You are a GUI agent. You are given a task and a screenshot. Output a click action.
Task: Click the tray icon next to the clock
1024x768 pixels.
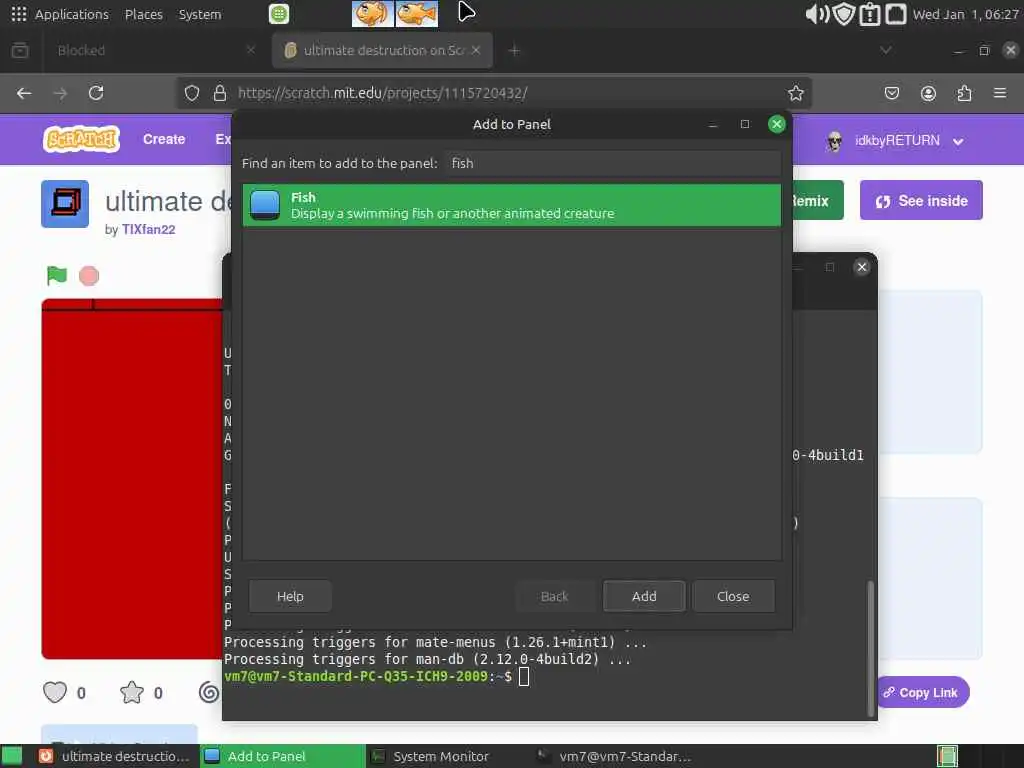coord(895,14)
